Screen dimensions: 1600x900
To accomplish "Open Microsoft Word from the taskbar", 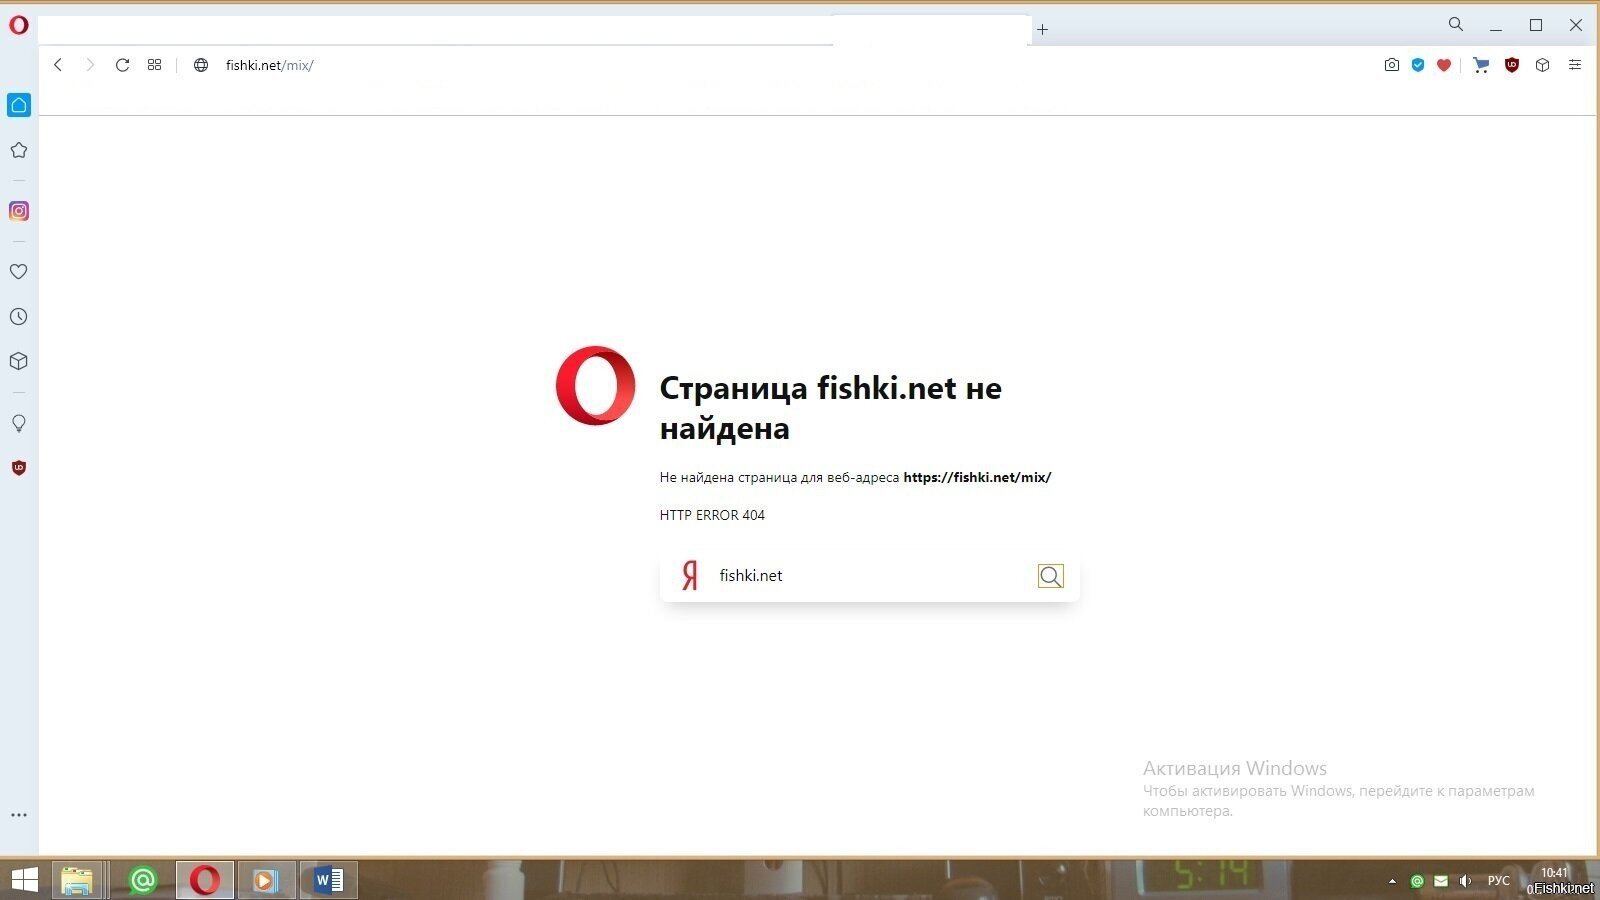I will point(328,880).
